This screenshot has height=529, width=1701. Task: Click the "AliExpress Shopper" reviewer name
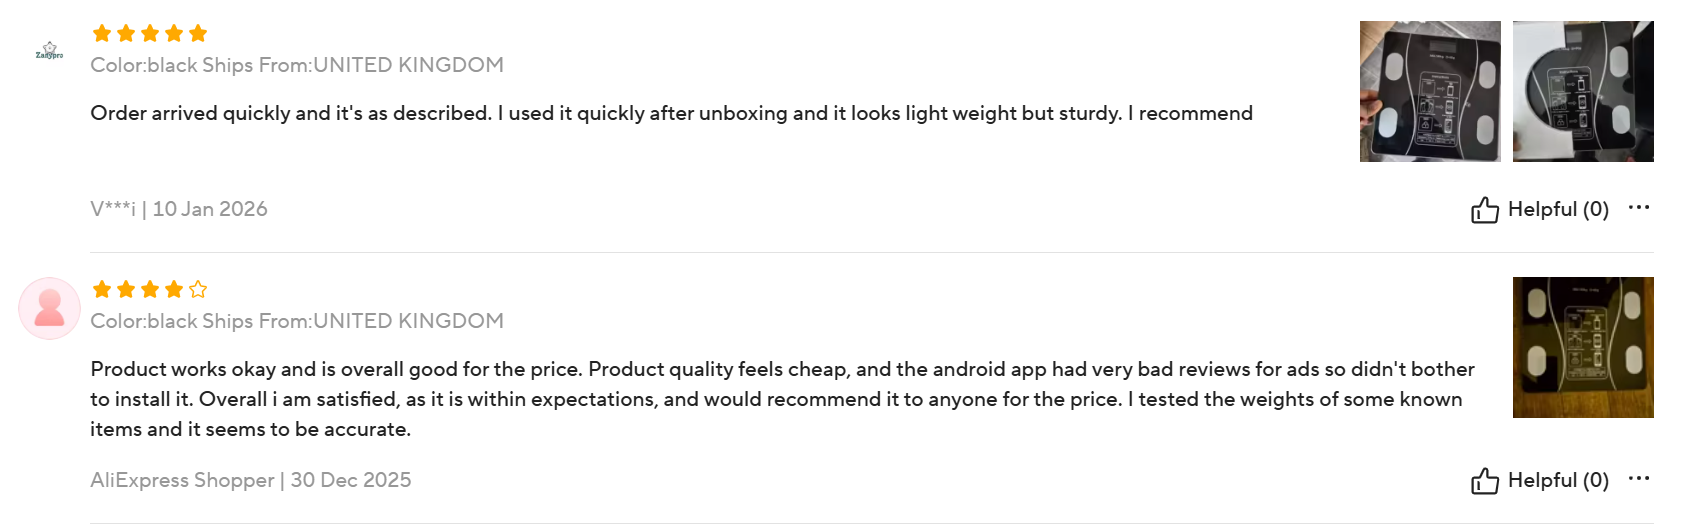click(182, 481)
